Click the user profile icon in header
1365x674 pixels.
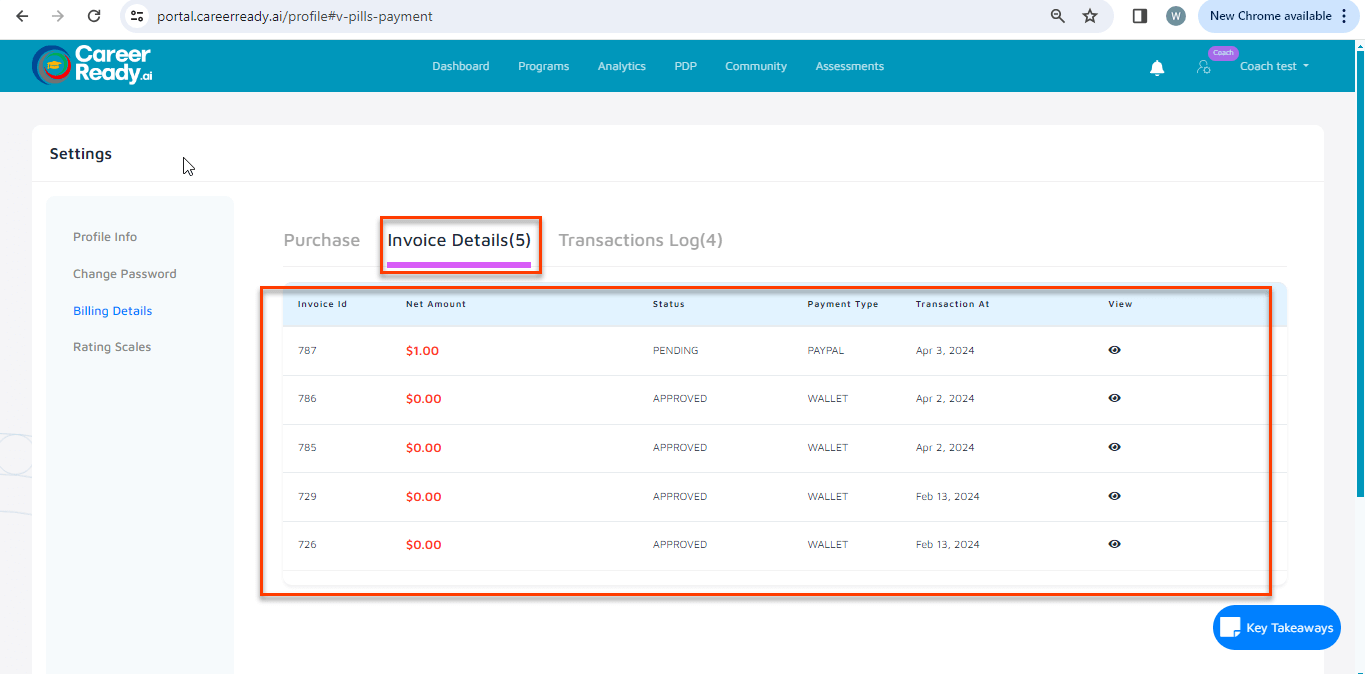(1203, 67)
